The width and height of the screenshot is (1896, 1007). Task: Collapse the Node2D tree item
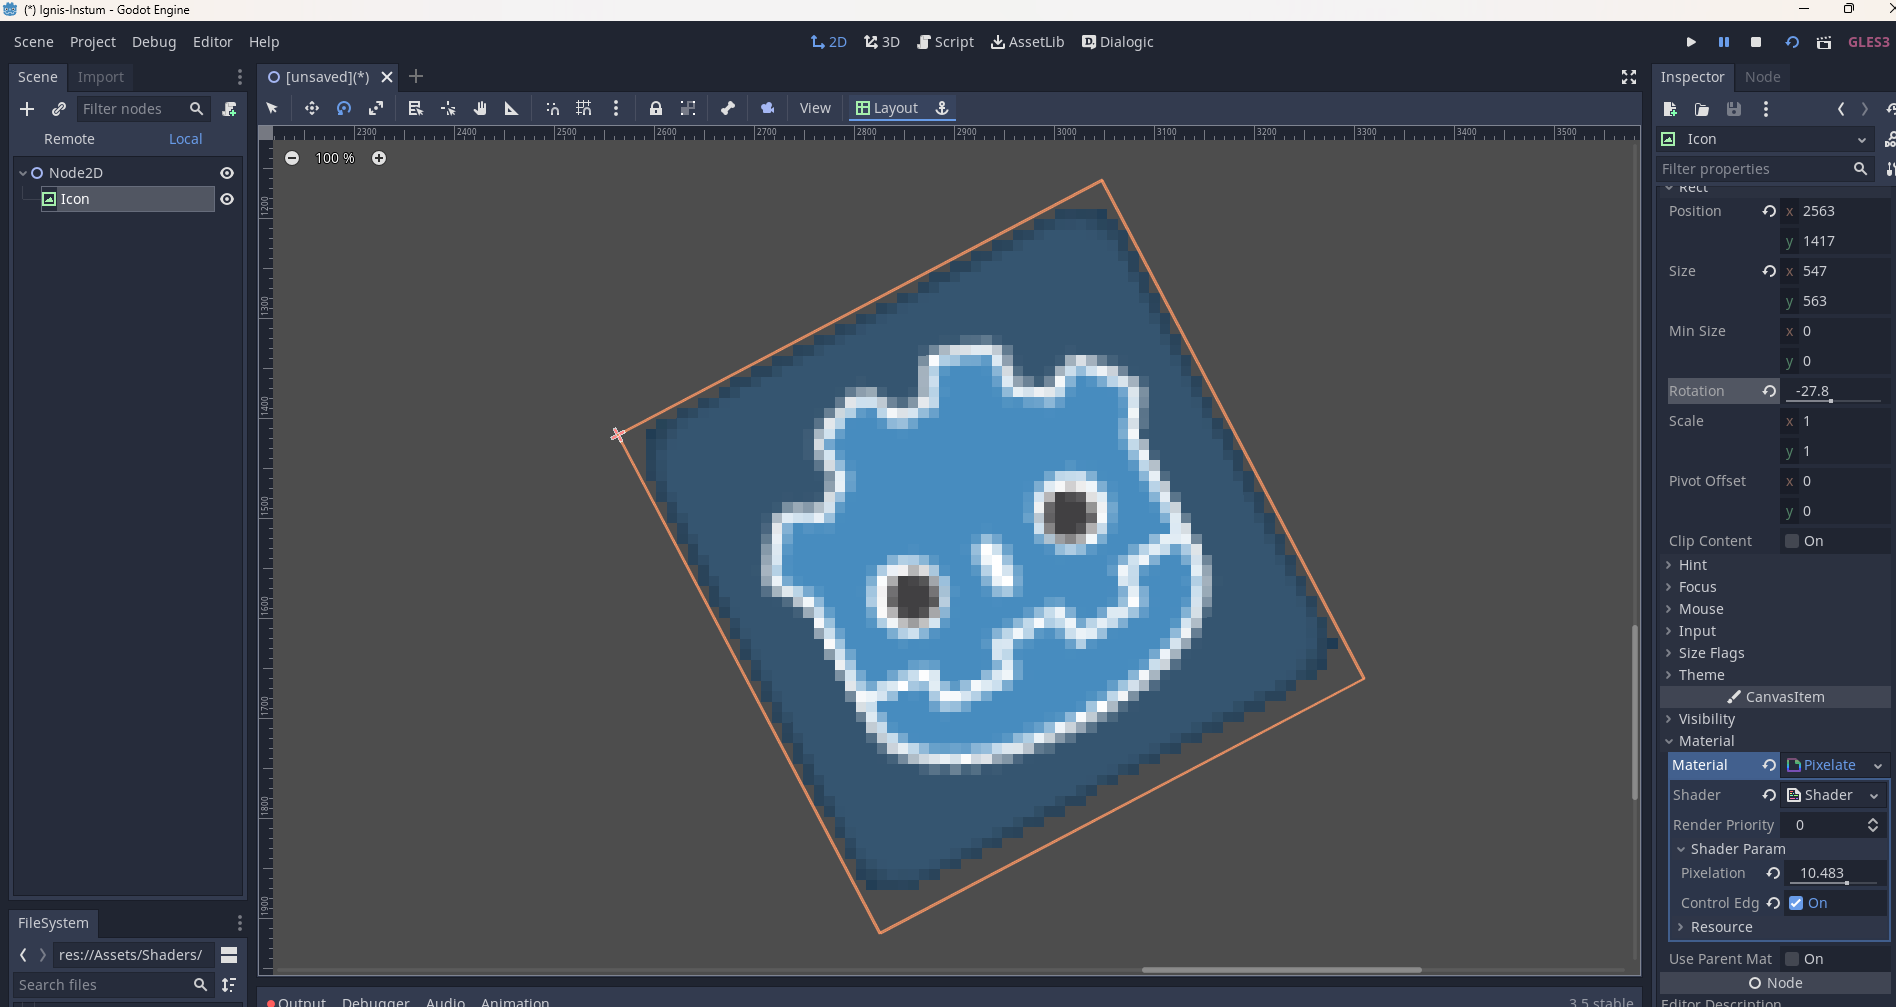pos(23,173)
